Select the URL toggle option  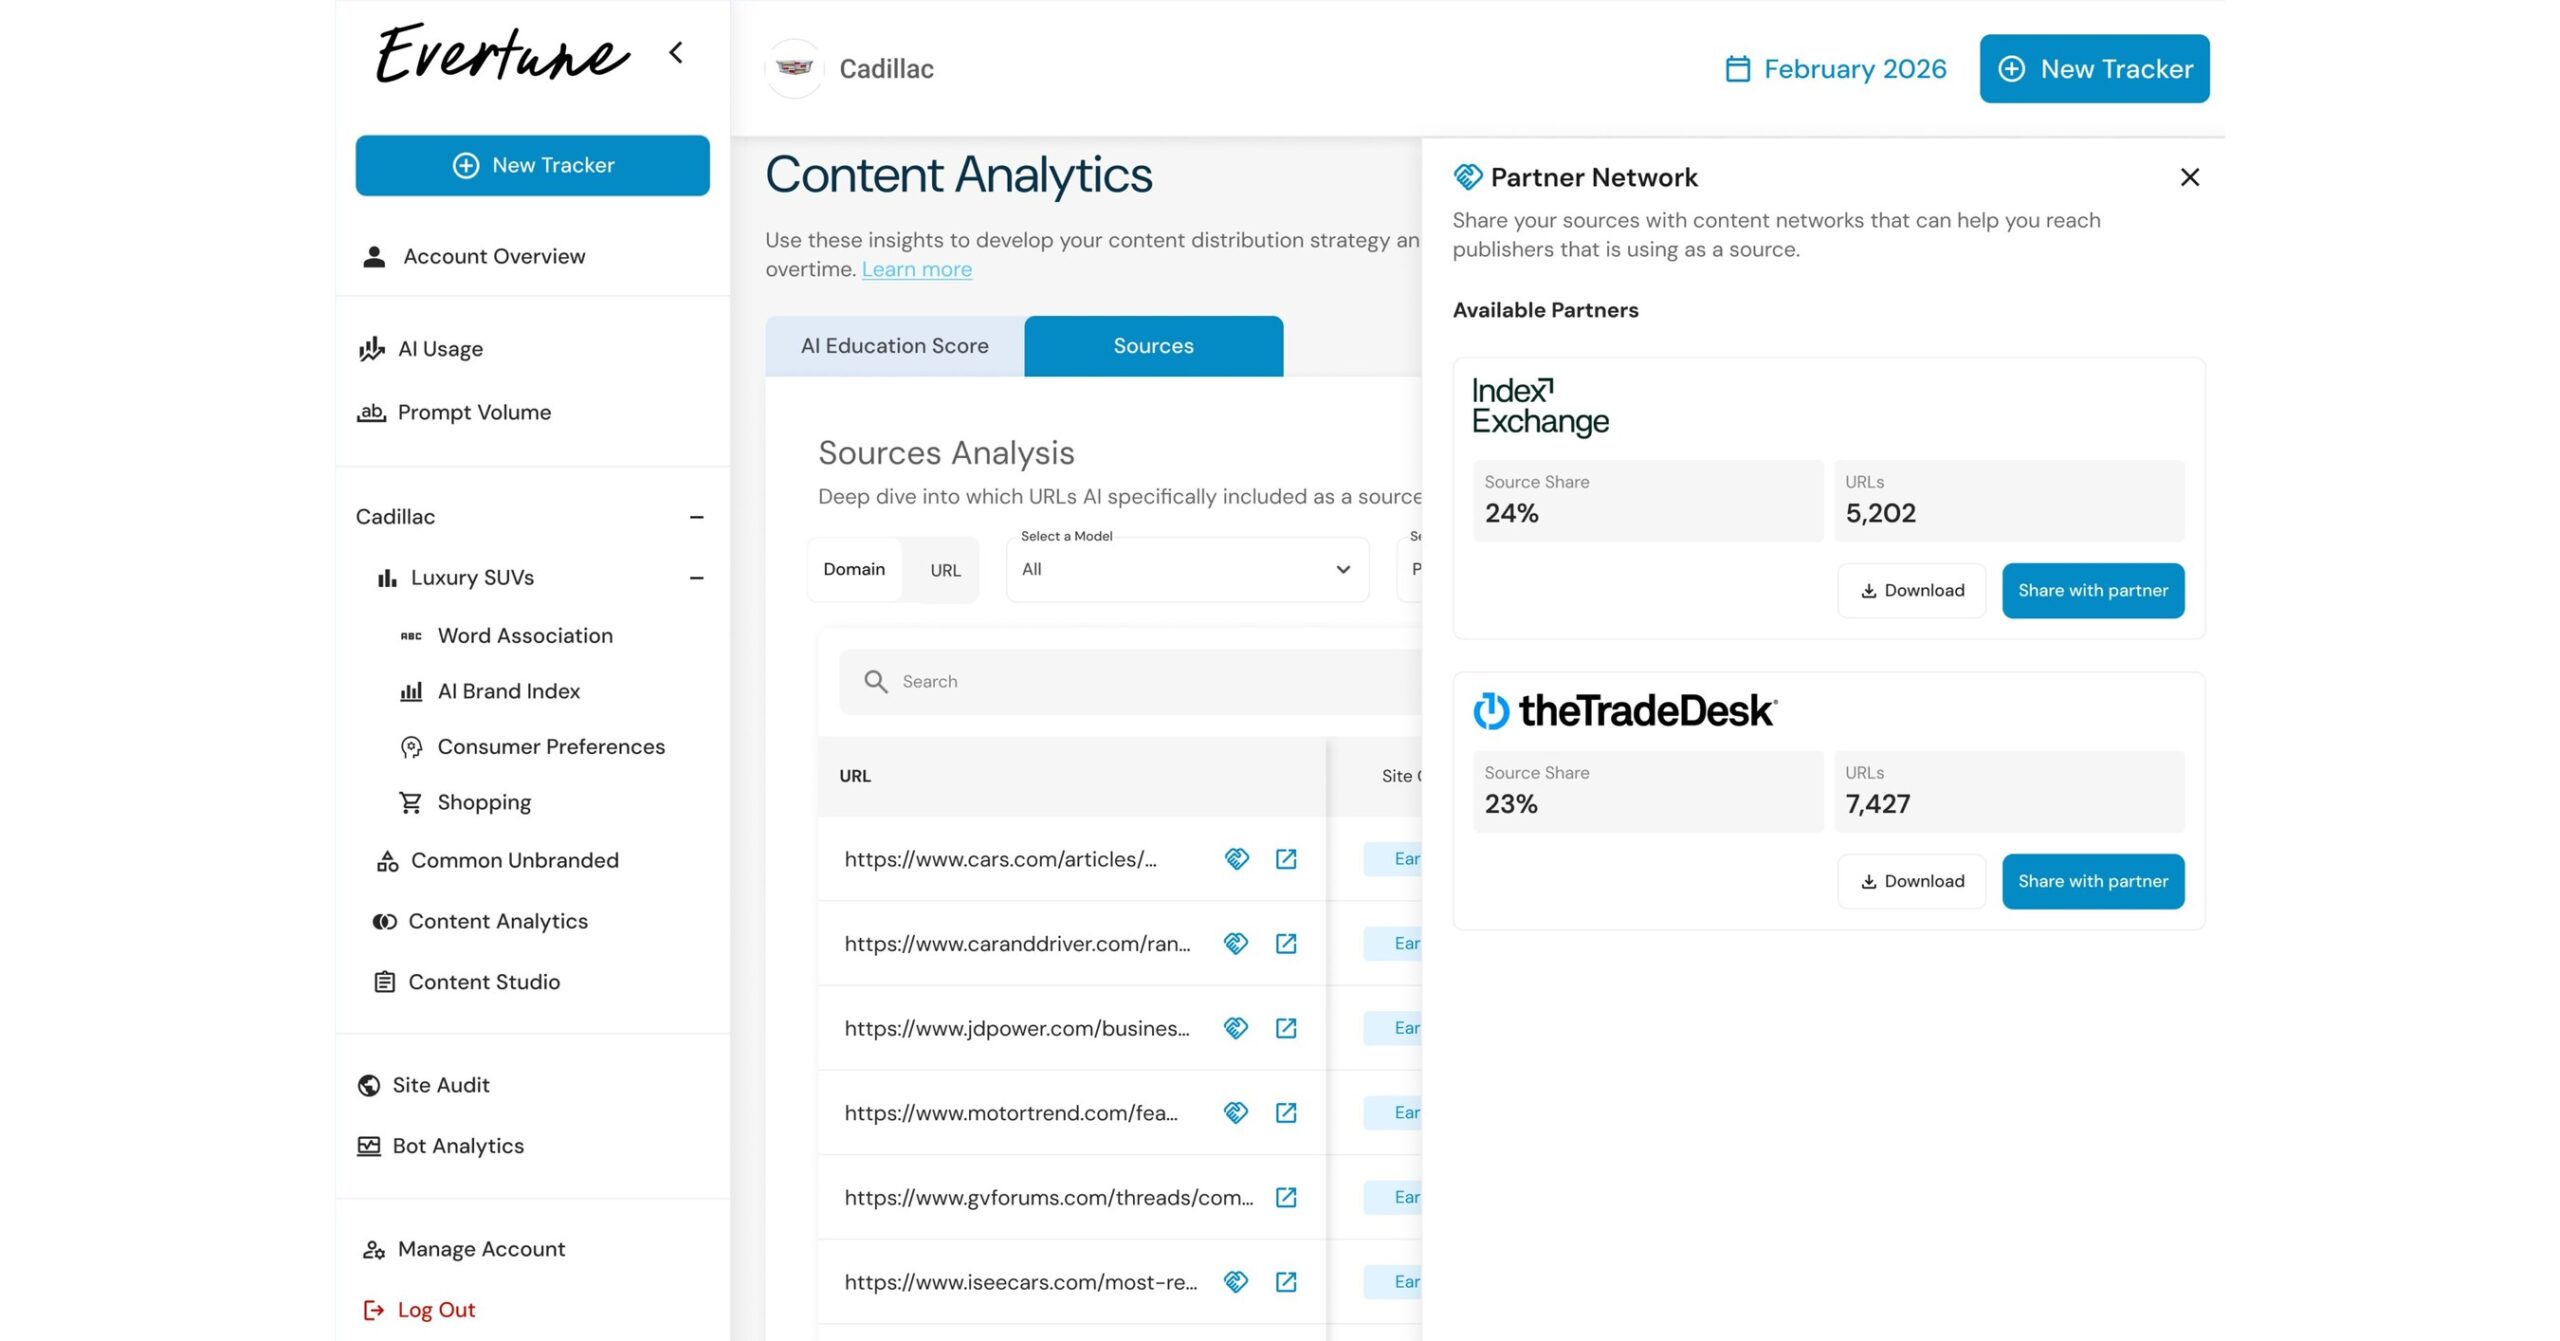(943, 569)
